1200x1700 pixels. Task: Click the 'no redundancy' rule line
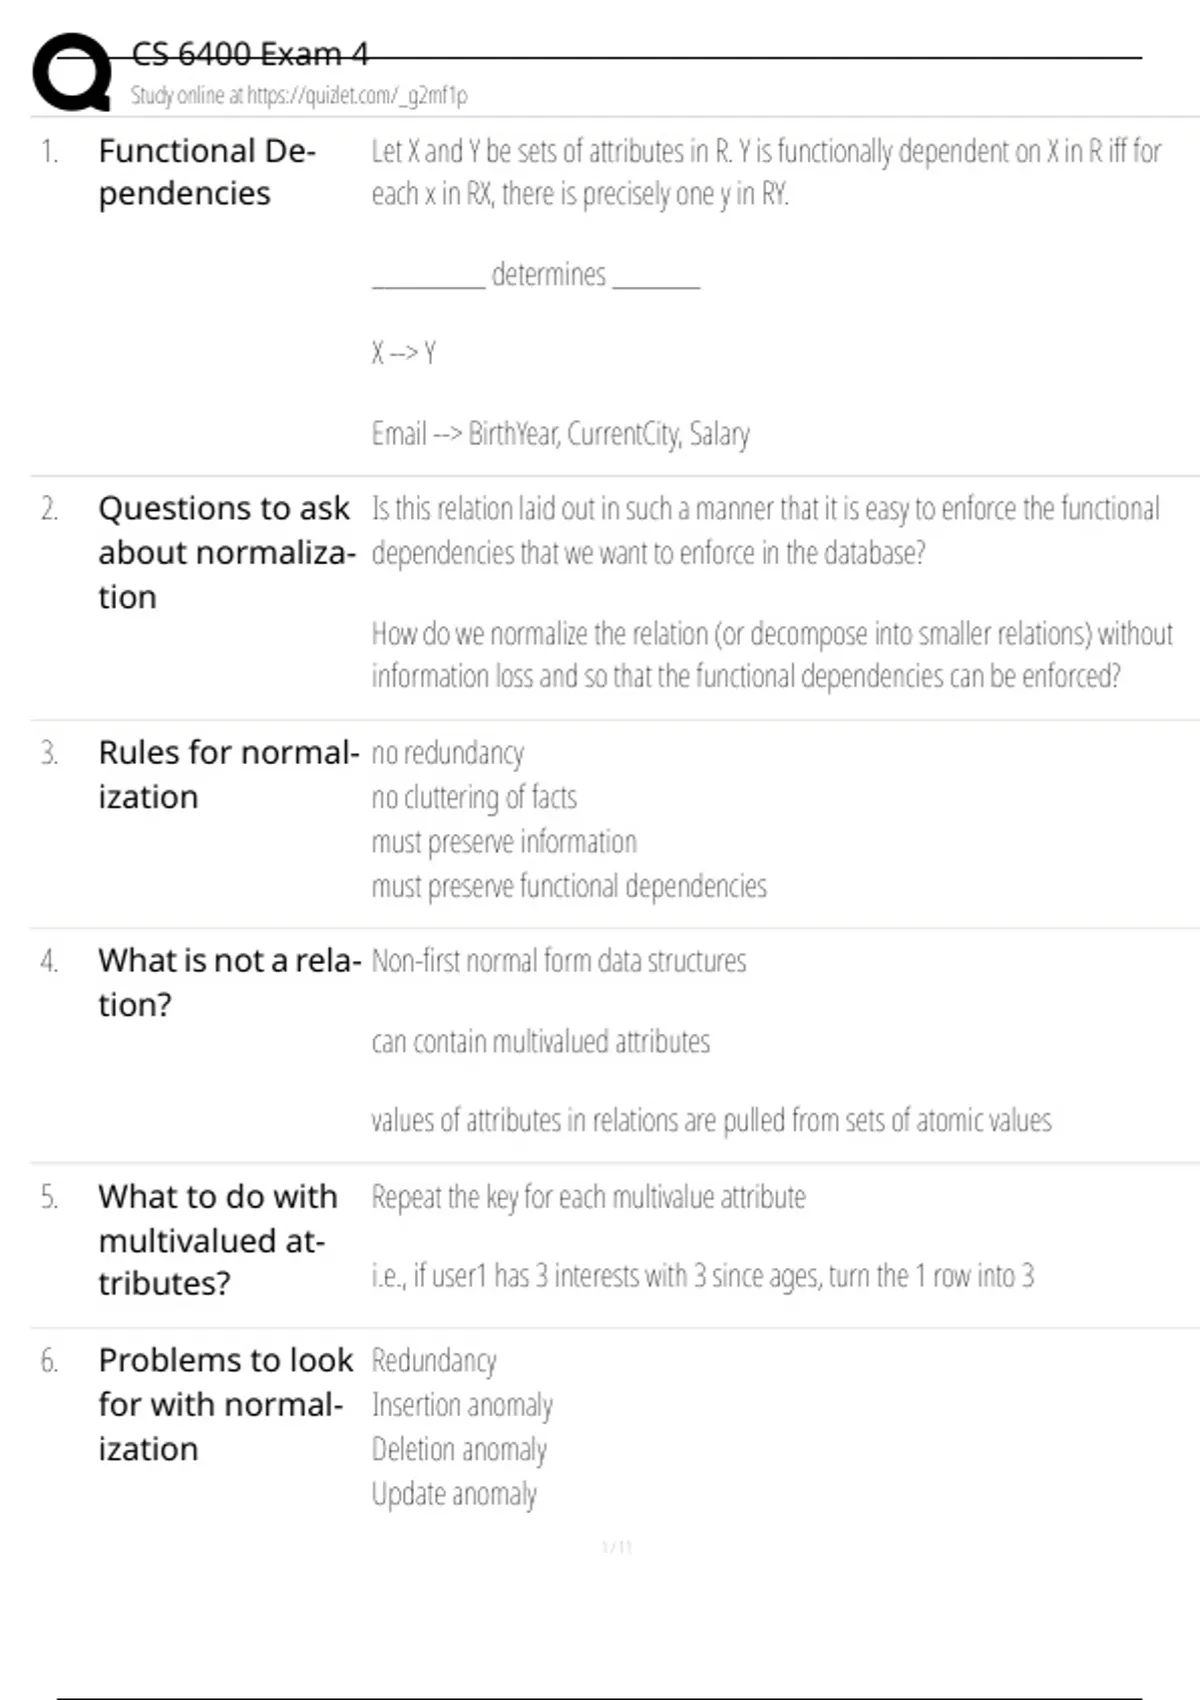(x=447, y=753)
